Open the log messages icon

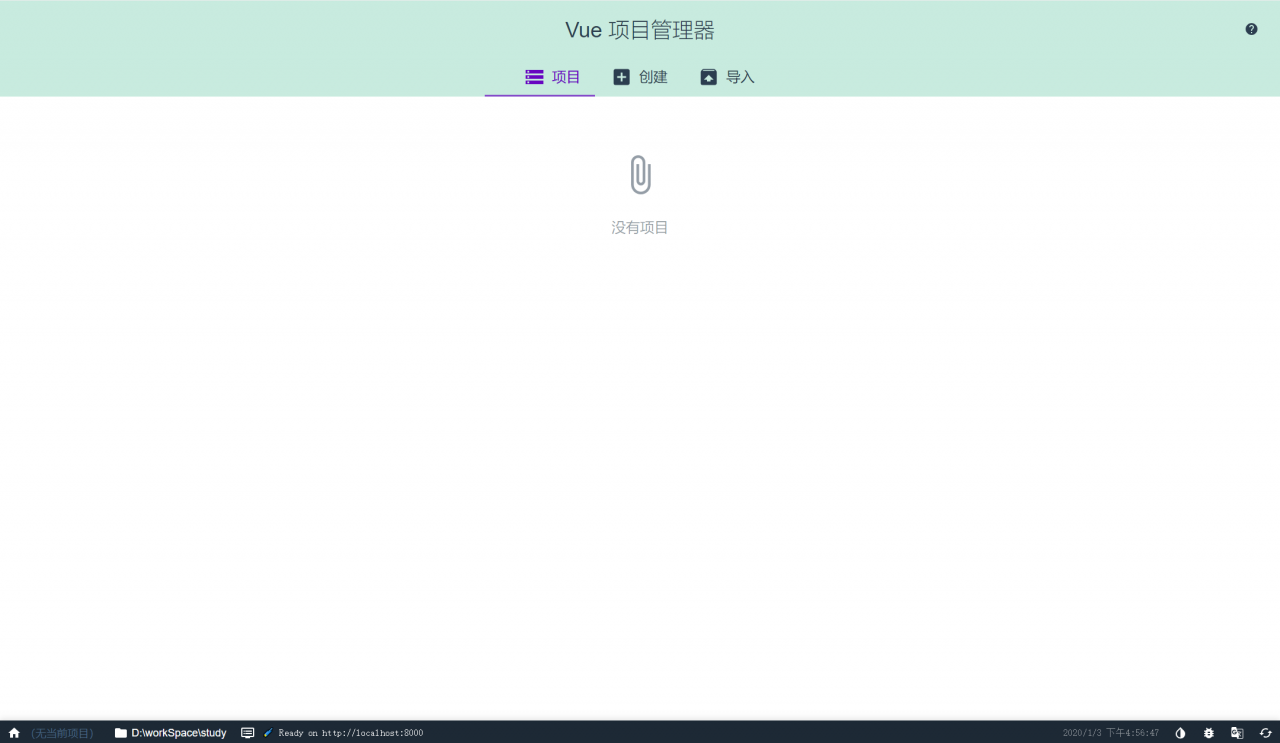247,733
